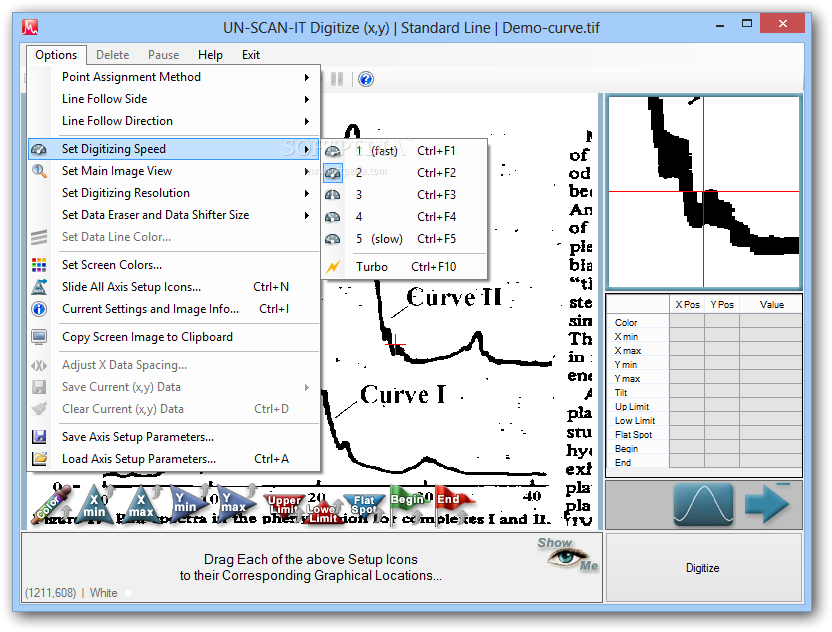Click the blue right arrow button
The image size is (832, 632).
pos(767,504)
